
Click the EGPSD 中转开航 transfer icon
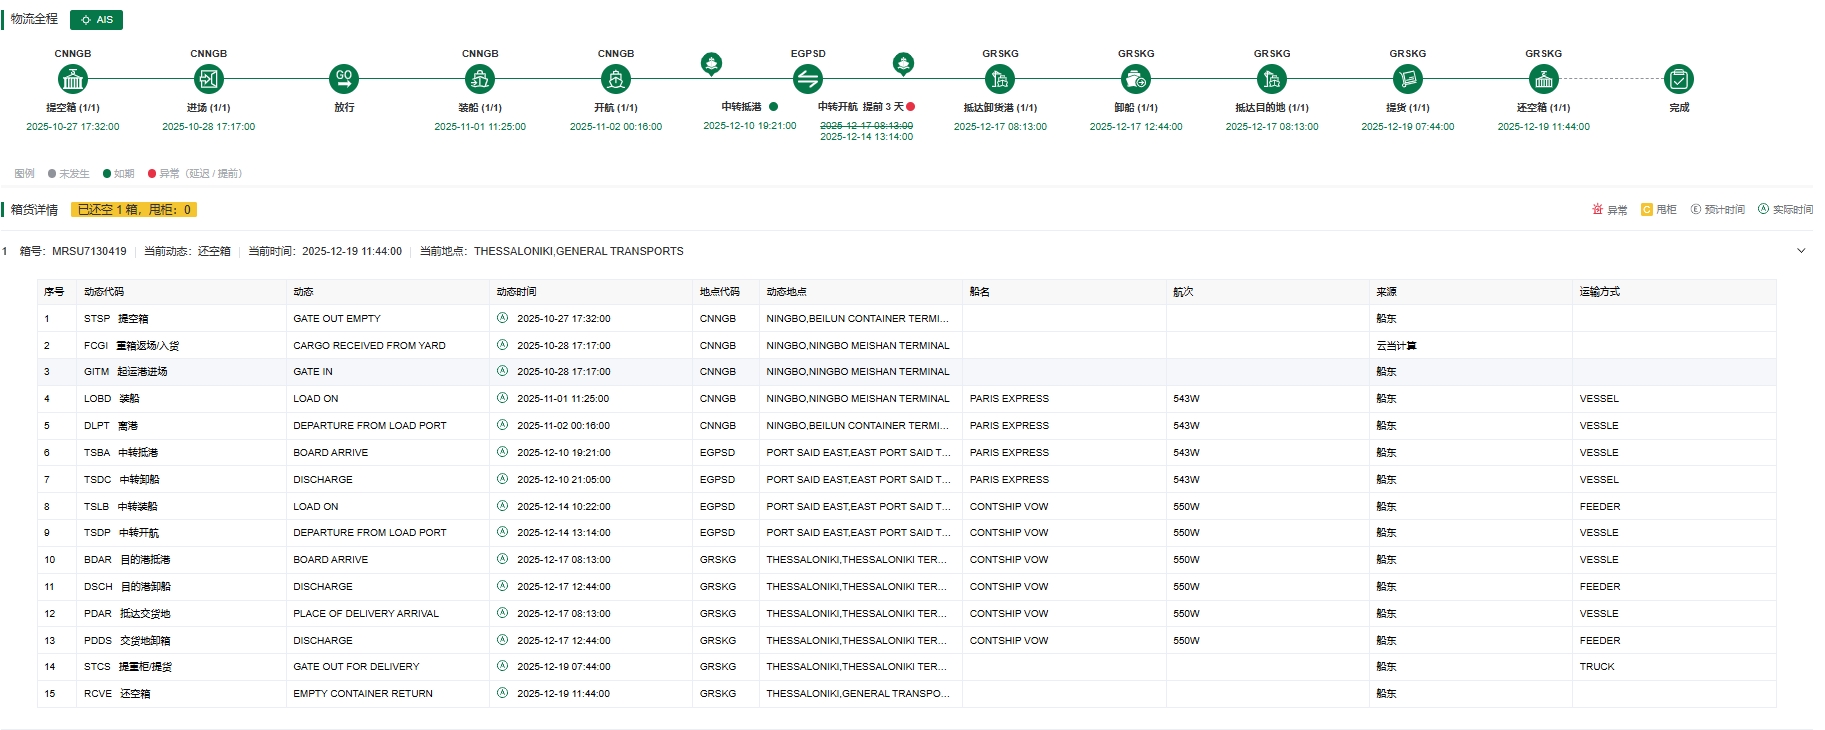click(807, 78)
